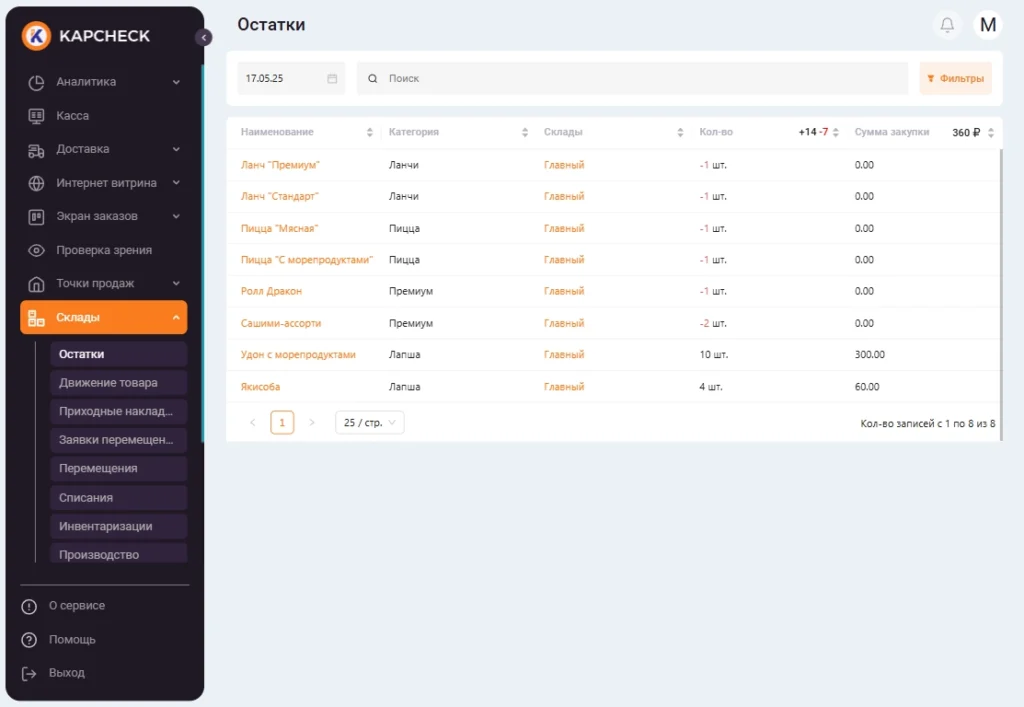This screenshot has height=707, width=1024.
Task: Click the Выход logout icon
Action: pos(29,673)
